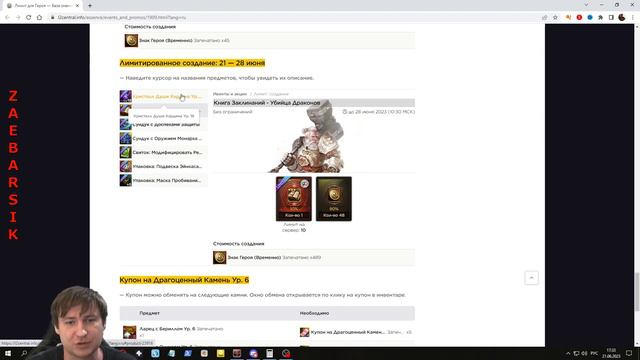
Task: Open the browser home page
Action: pyautogui.click(x=39, y=18)
